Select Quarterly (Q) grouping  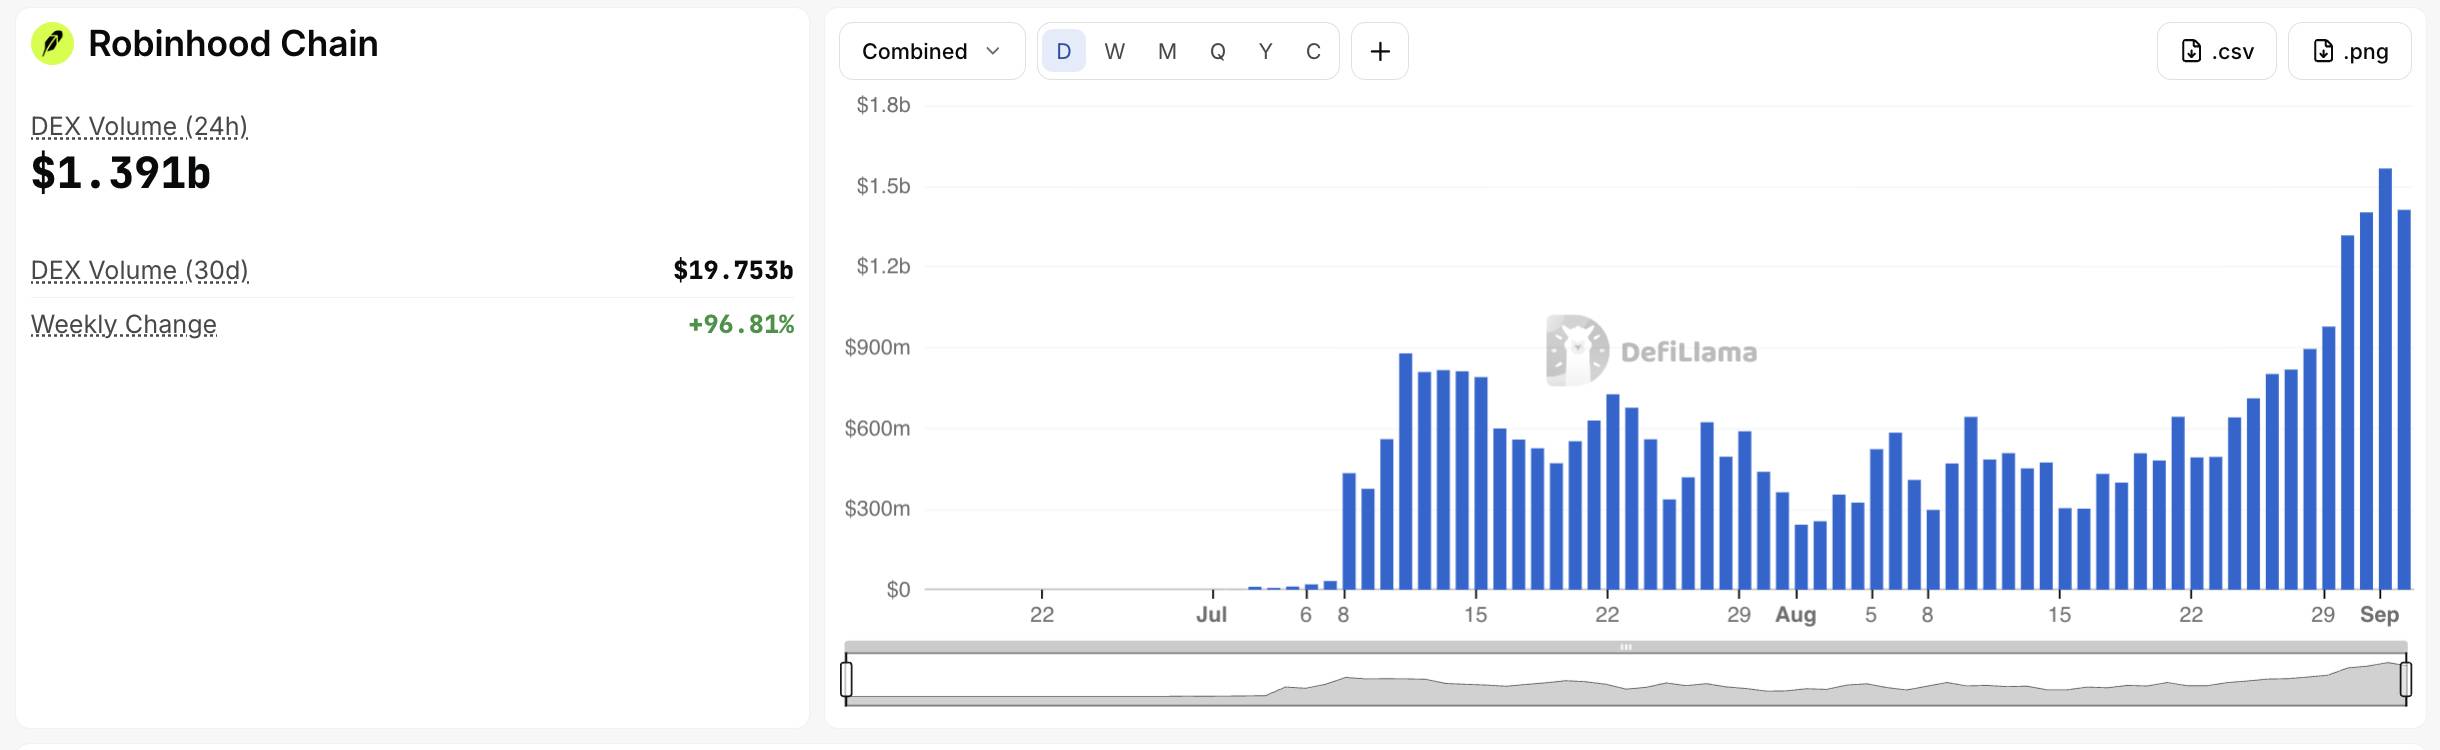[x=1217, y=51]
